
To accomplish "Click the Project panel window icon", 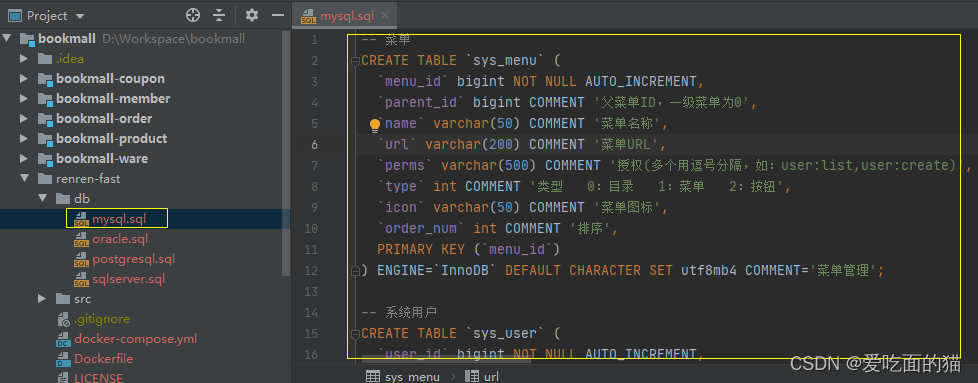I will point(15,16).
